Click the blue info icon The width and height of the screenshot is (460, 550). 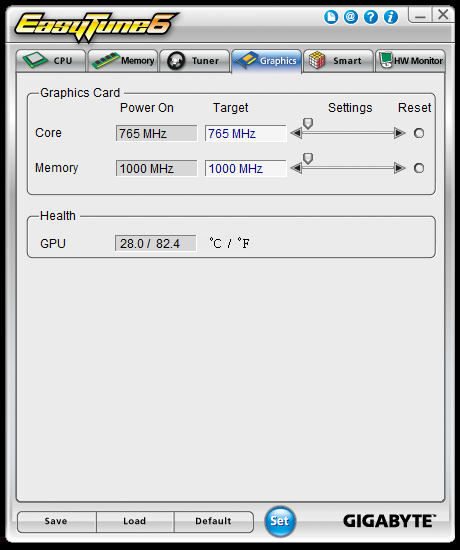click(x=391, y=16)
